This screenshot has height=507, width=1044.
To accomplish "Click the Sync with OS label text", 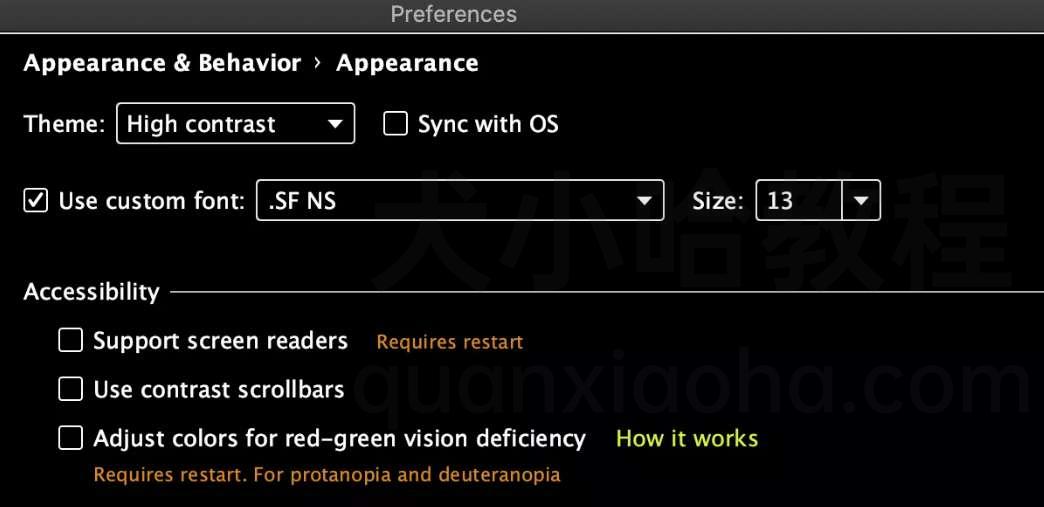I will [x=488, y=124].
